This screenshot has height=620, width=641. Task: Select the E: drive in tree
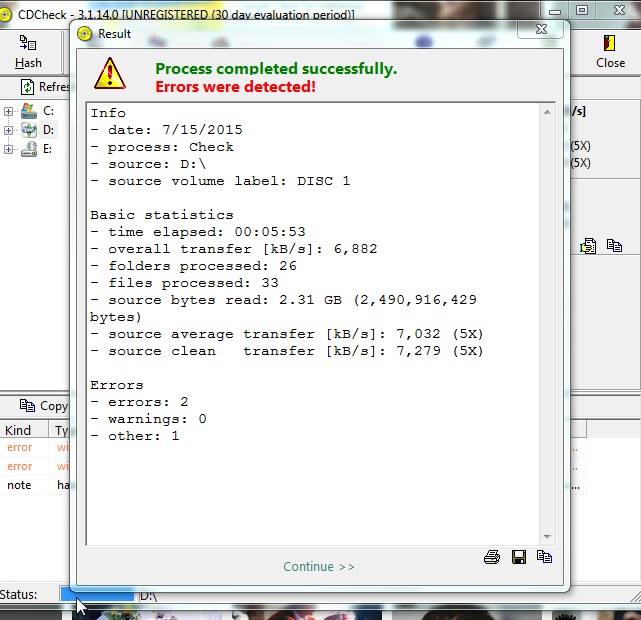tap(46, 149)
